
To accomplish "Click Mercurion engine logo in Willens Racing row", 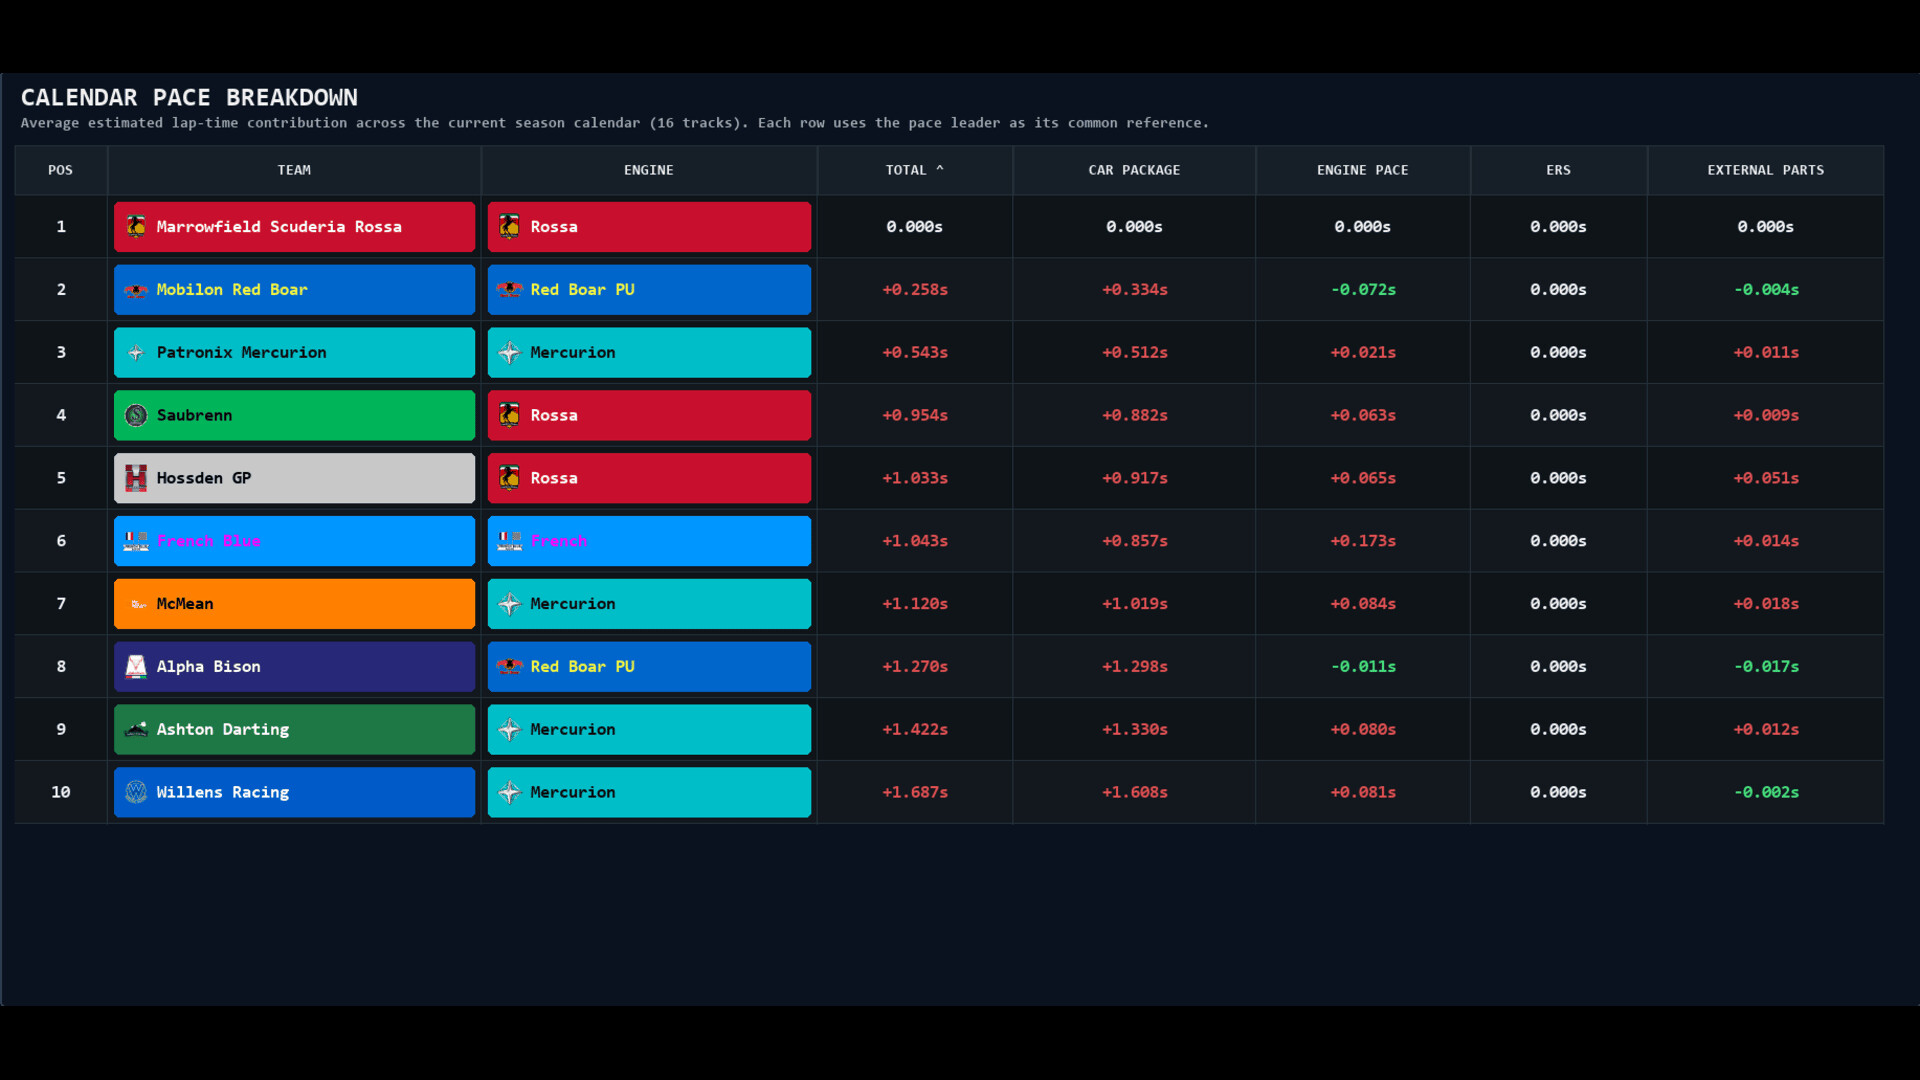I will click(x=510, y=792).
